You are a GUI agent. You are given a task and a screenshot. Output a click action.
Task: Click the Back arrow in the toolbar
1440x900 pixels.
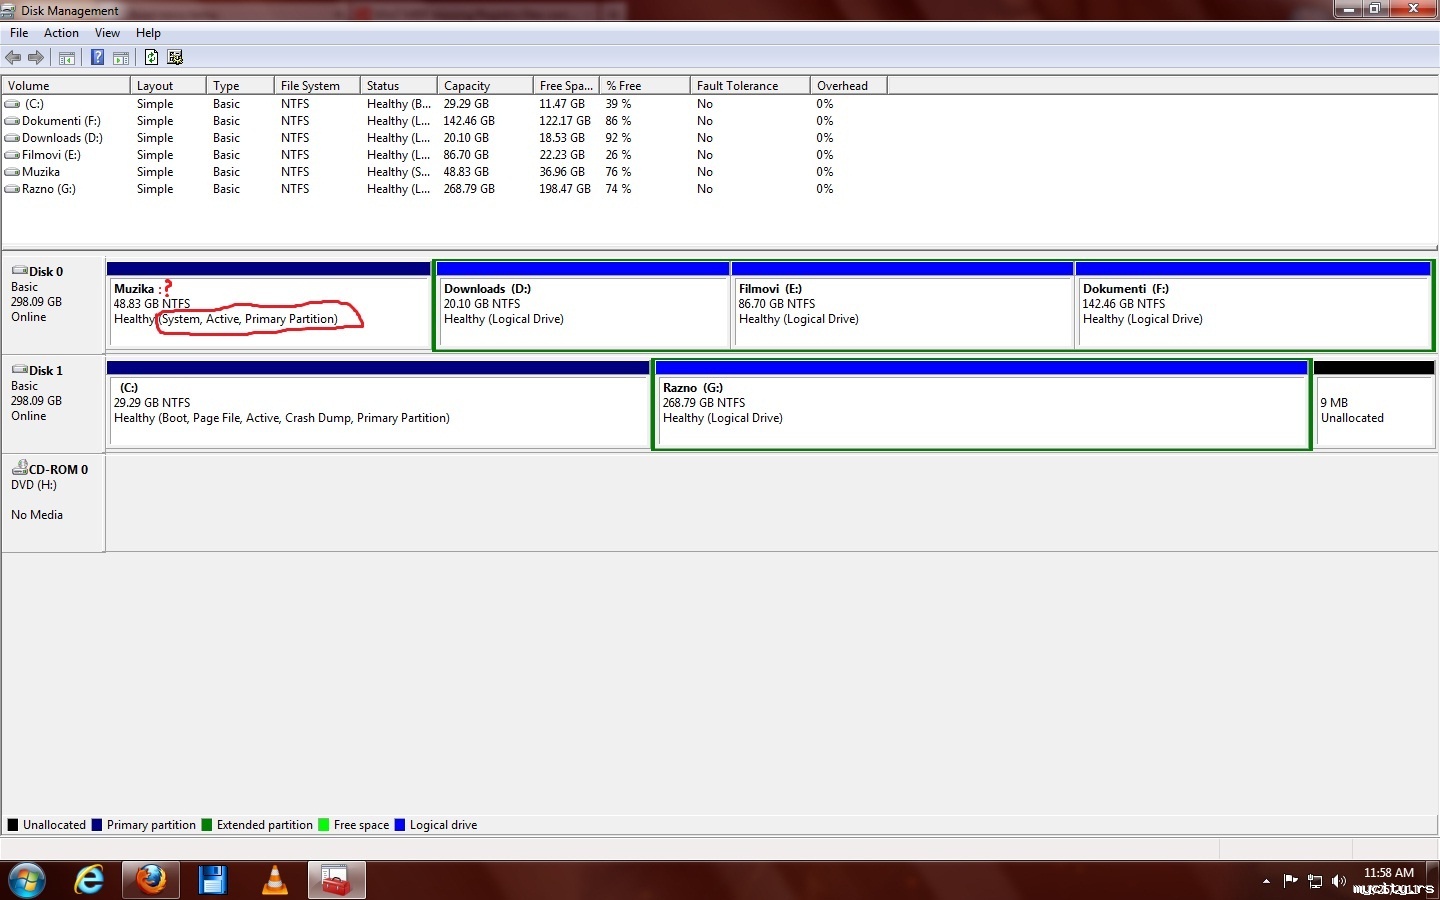[13, 58]
